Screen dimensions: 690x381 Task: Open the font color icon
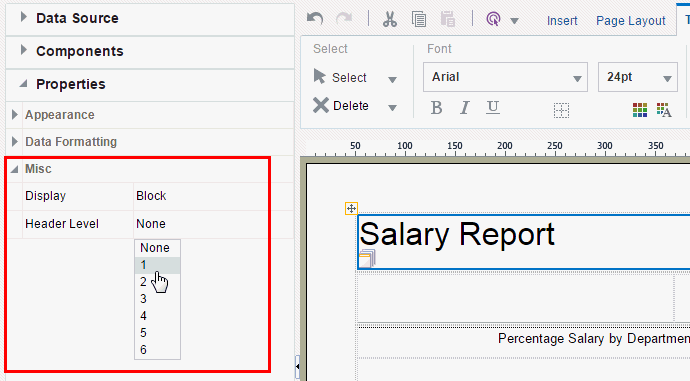tap(664, 110)
